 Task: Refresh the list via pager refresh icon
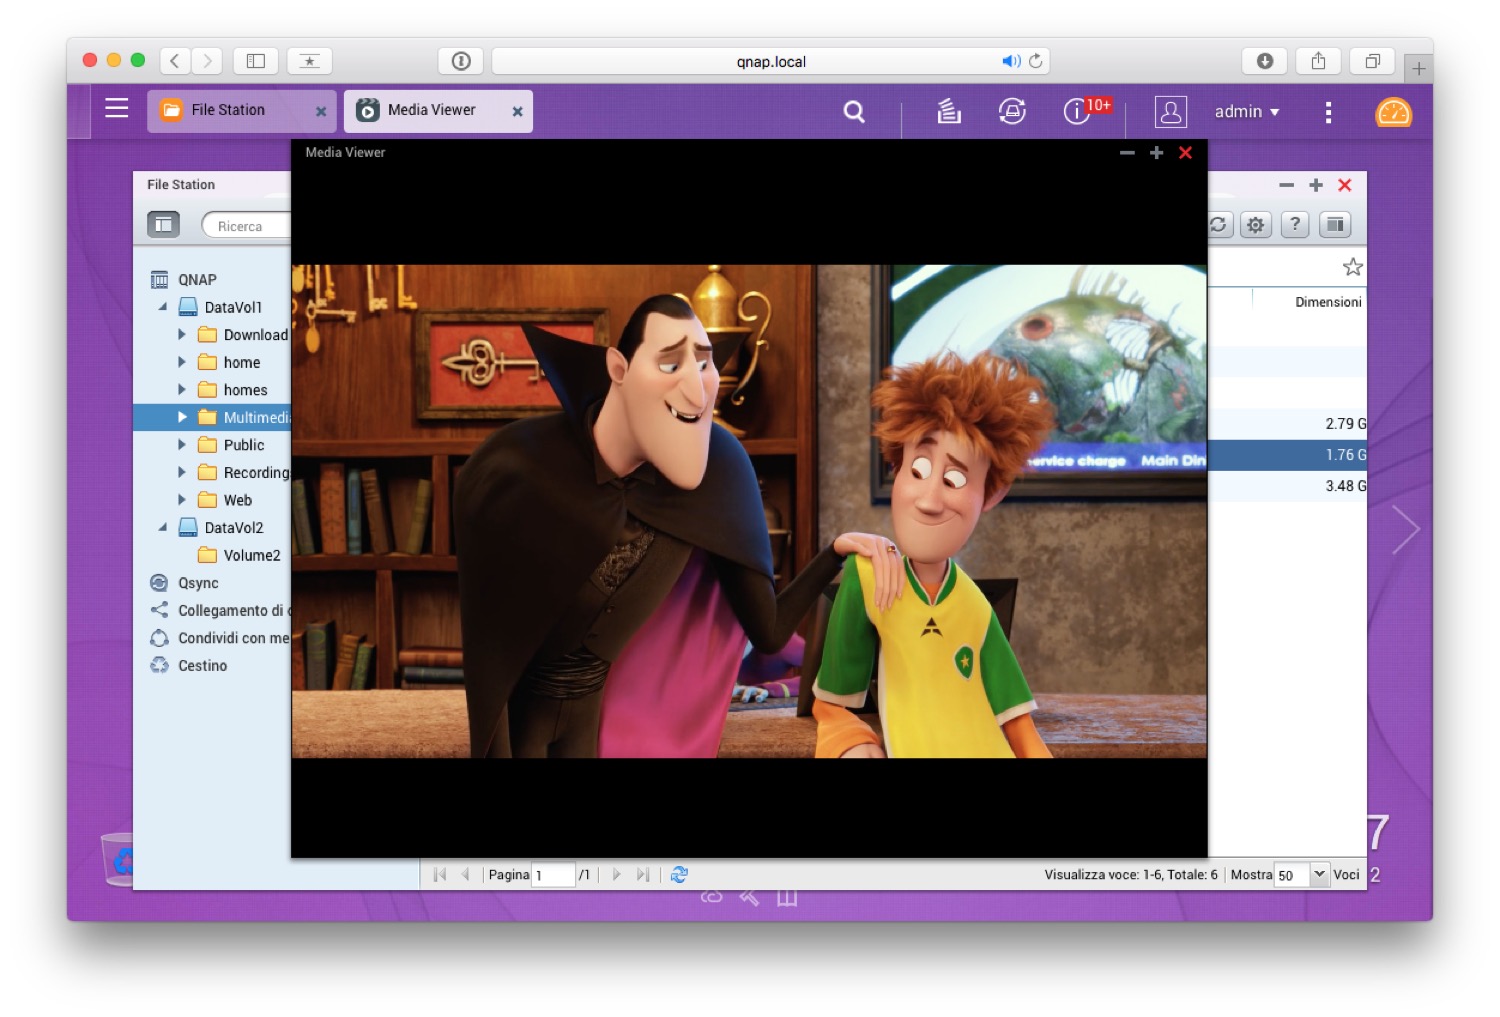coord(679,875)
